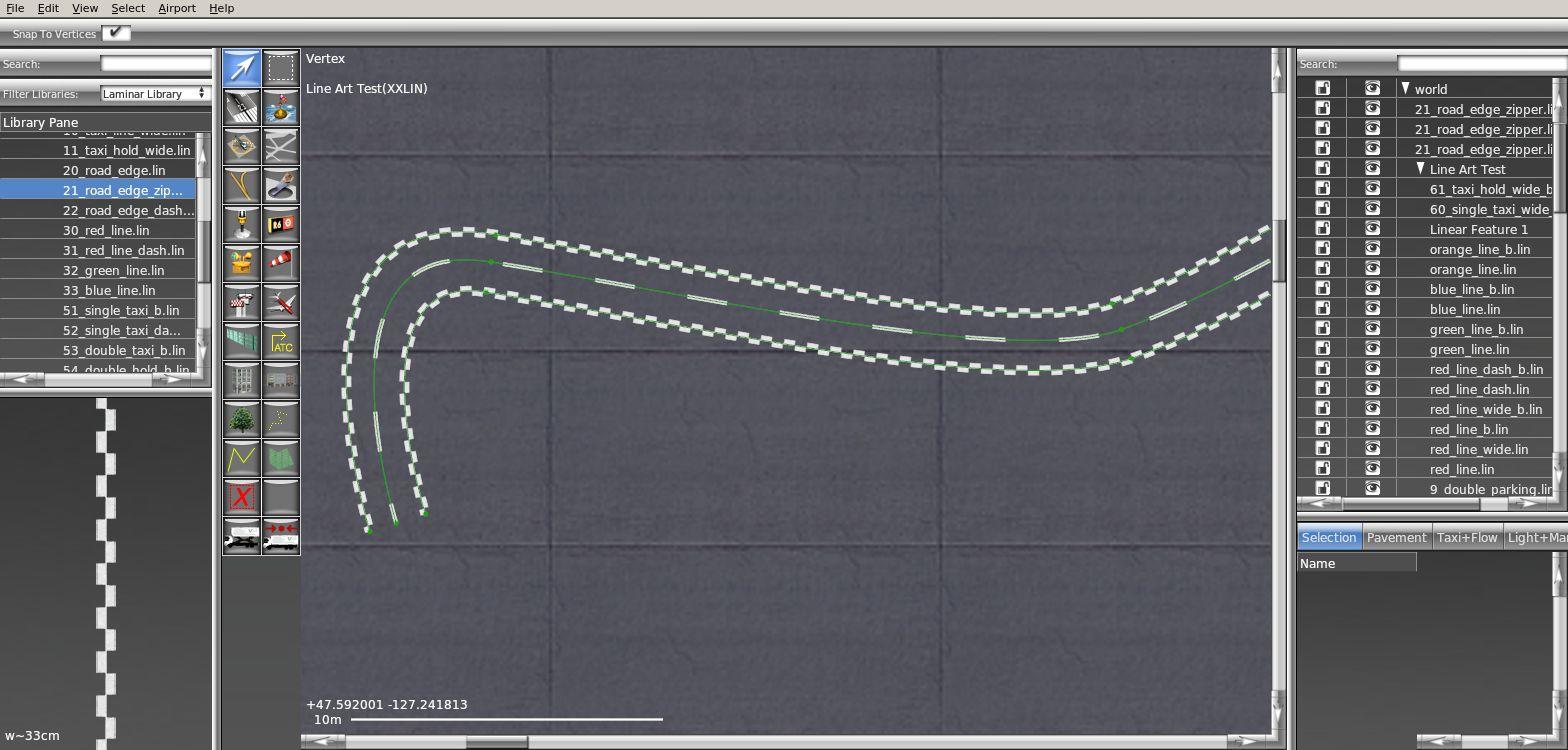Select the red X Exclusion Zone tool
This screenshot has width=1568, height=750.
(x=241, y=497)
